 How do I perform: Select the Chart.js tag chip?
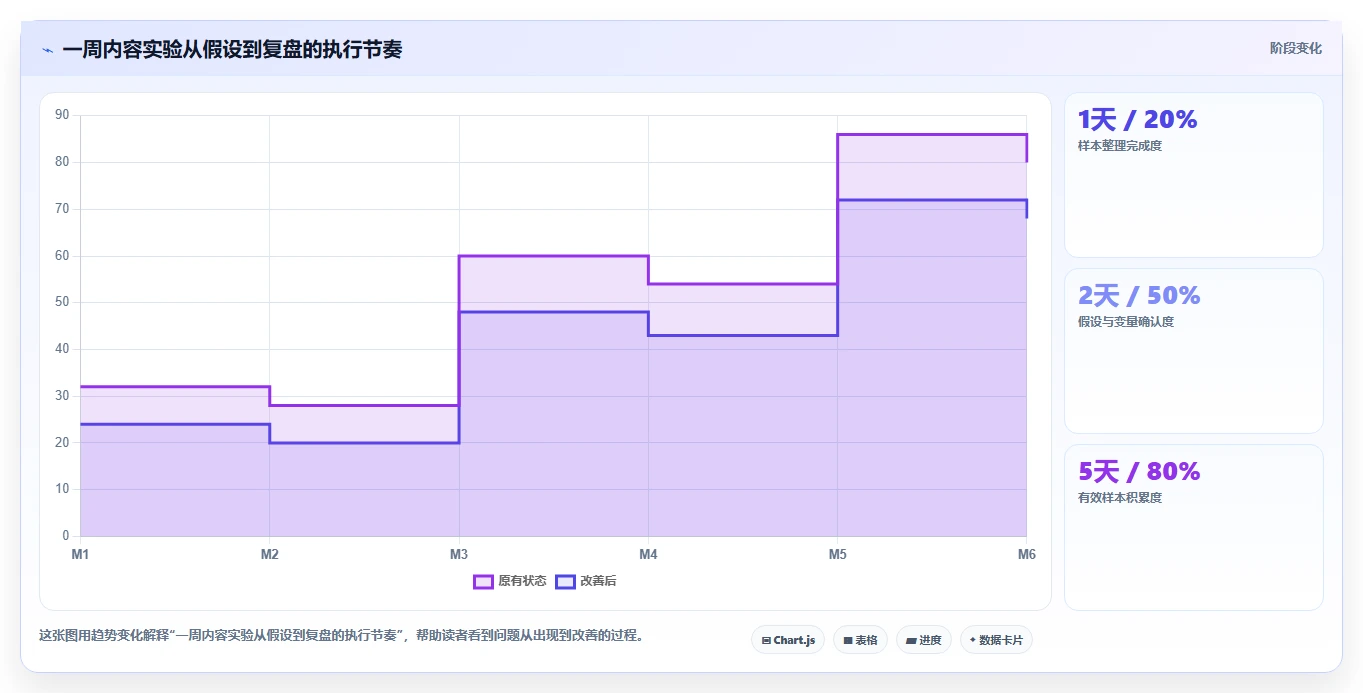click(788, 640)
